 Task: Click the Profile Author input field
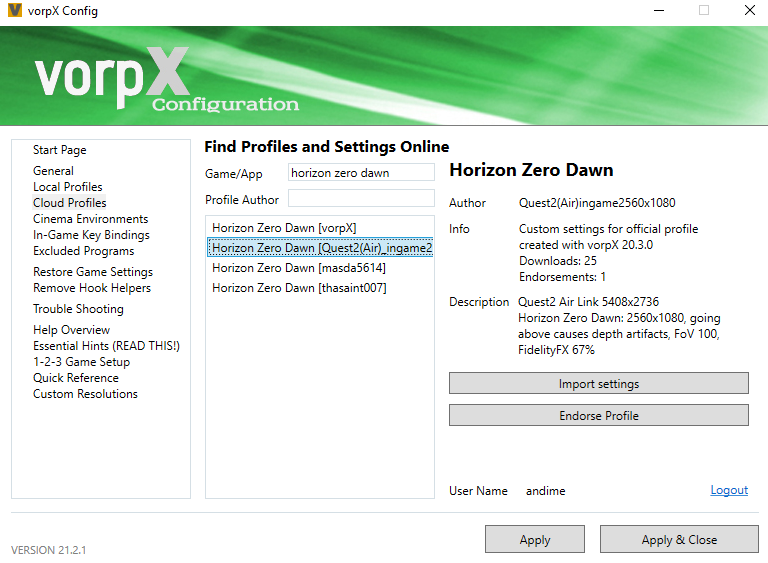pyautogui.click(x=361, y=198)
